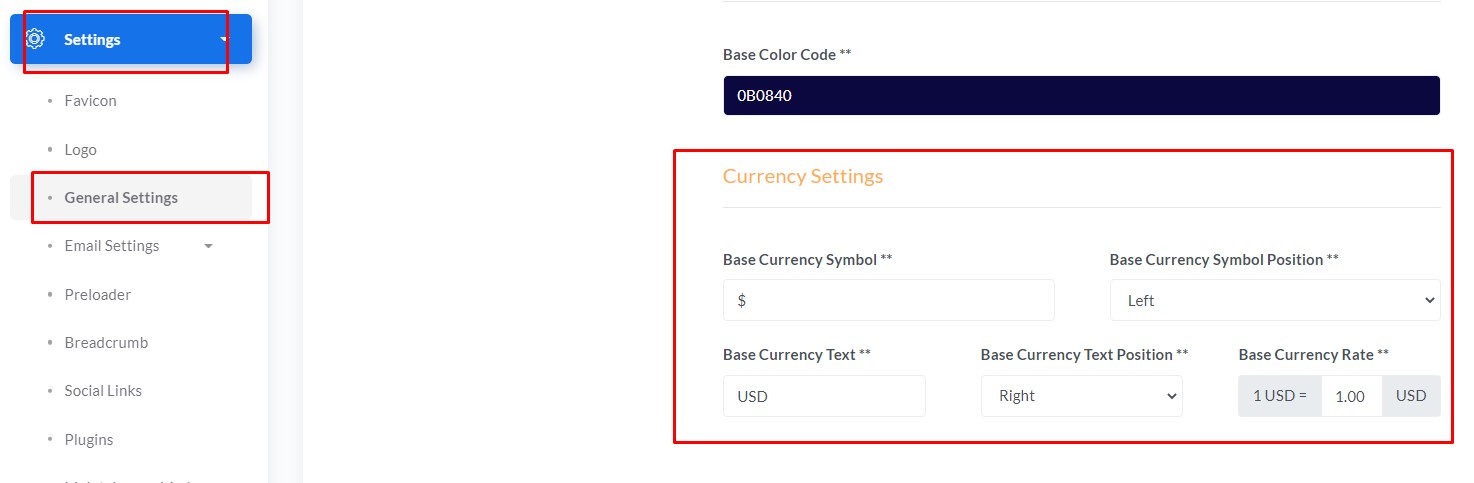Click the Base Color Code field

pyautogui.click(x=1081, y=96)
